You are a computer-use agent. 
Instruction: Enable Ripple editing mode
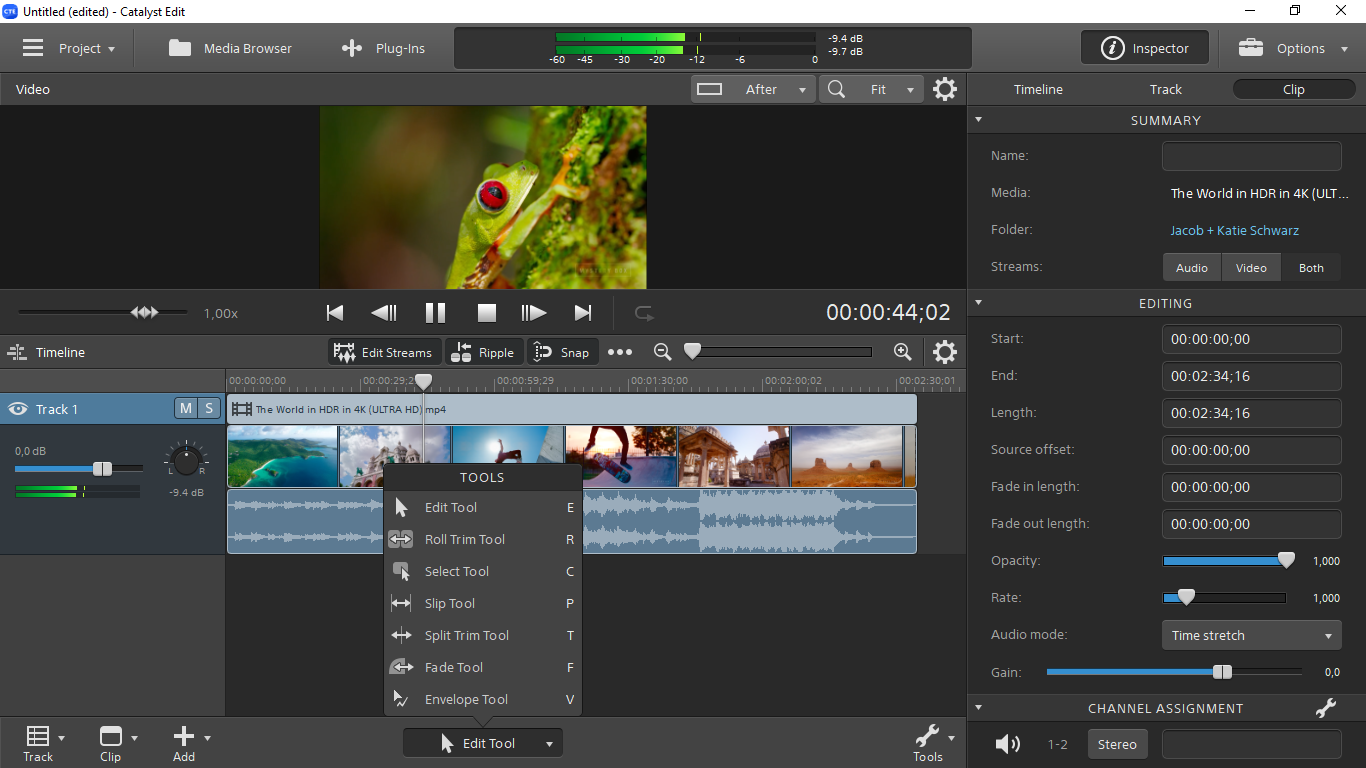[483, 352]
